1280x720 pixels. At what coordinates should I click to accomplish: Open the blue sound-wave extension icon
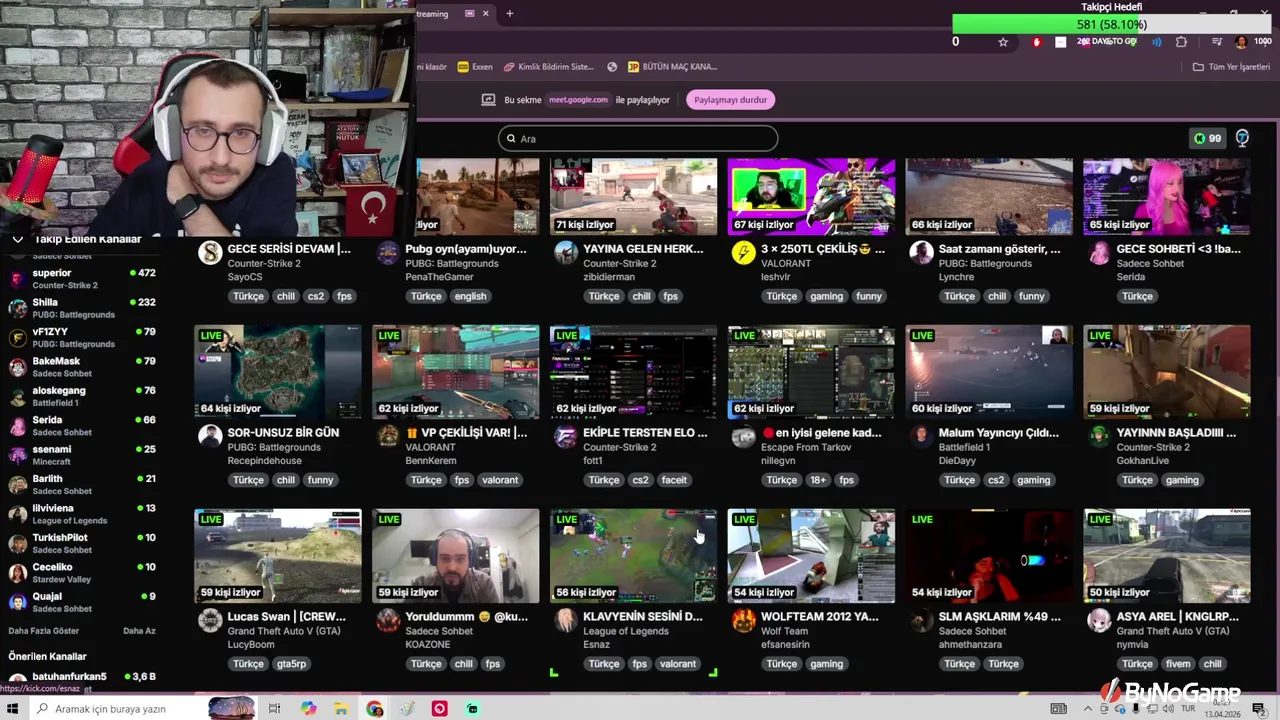tap(1157, 42)
